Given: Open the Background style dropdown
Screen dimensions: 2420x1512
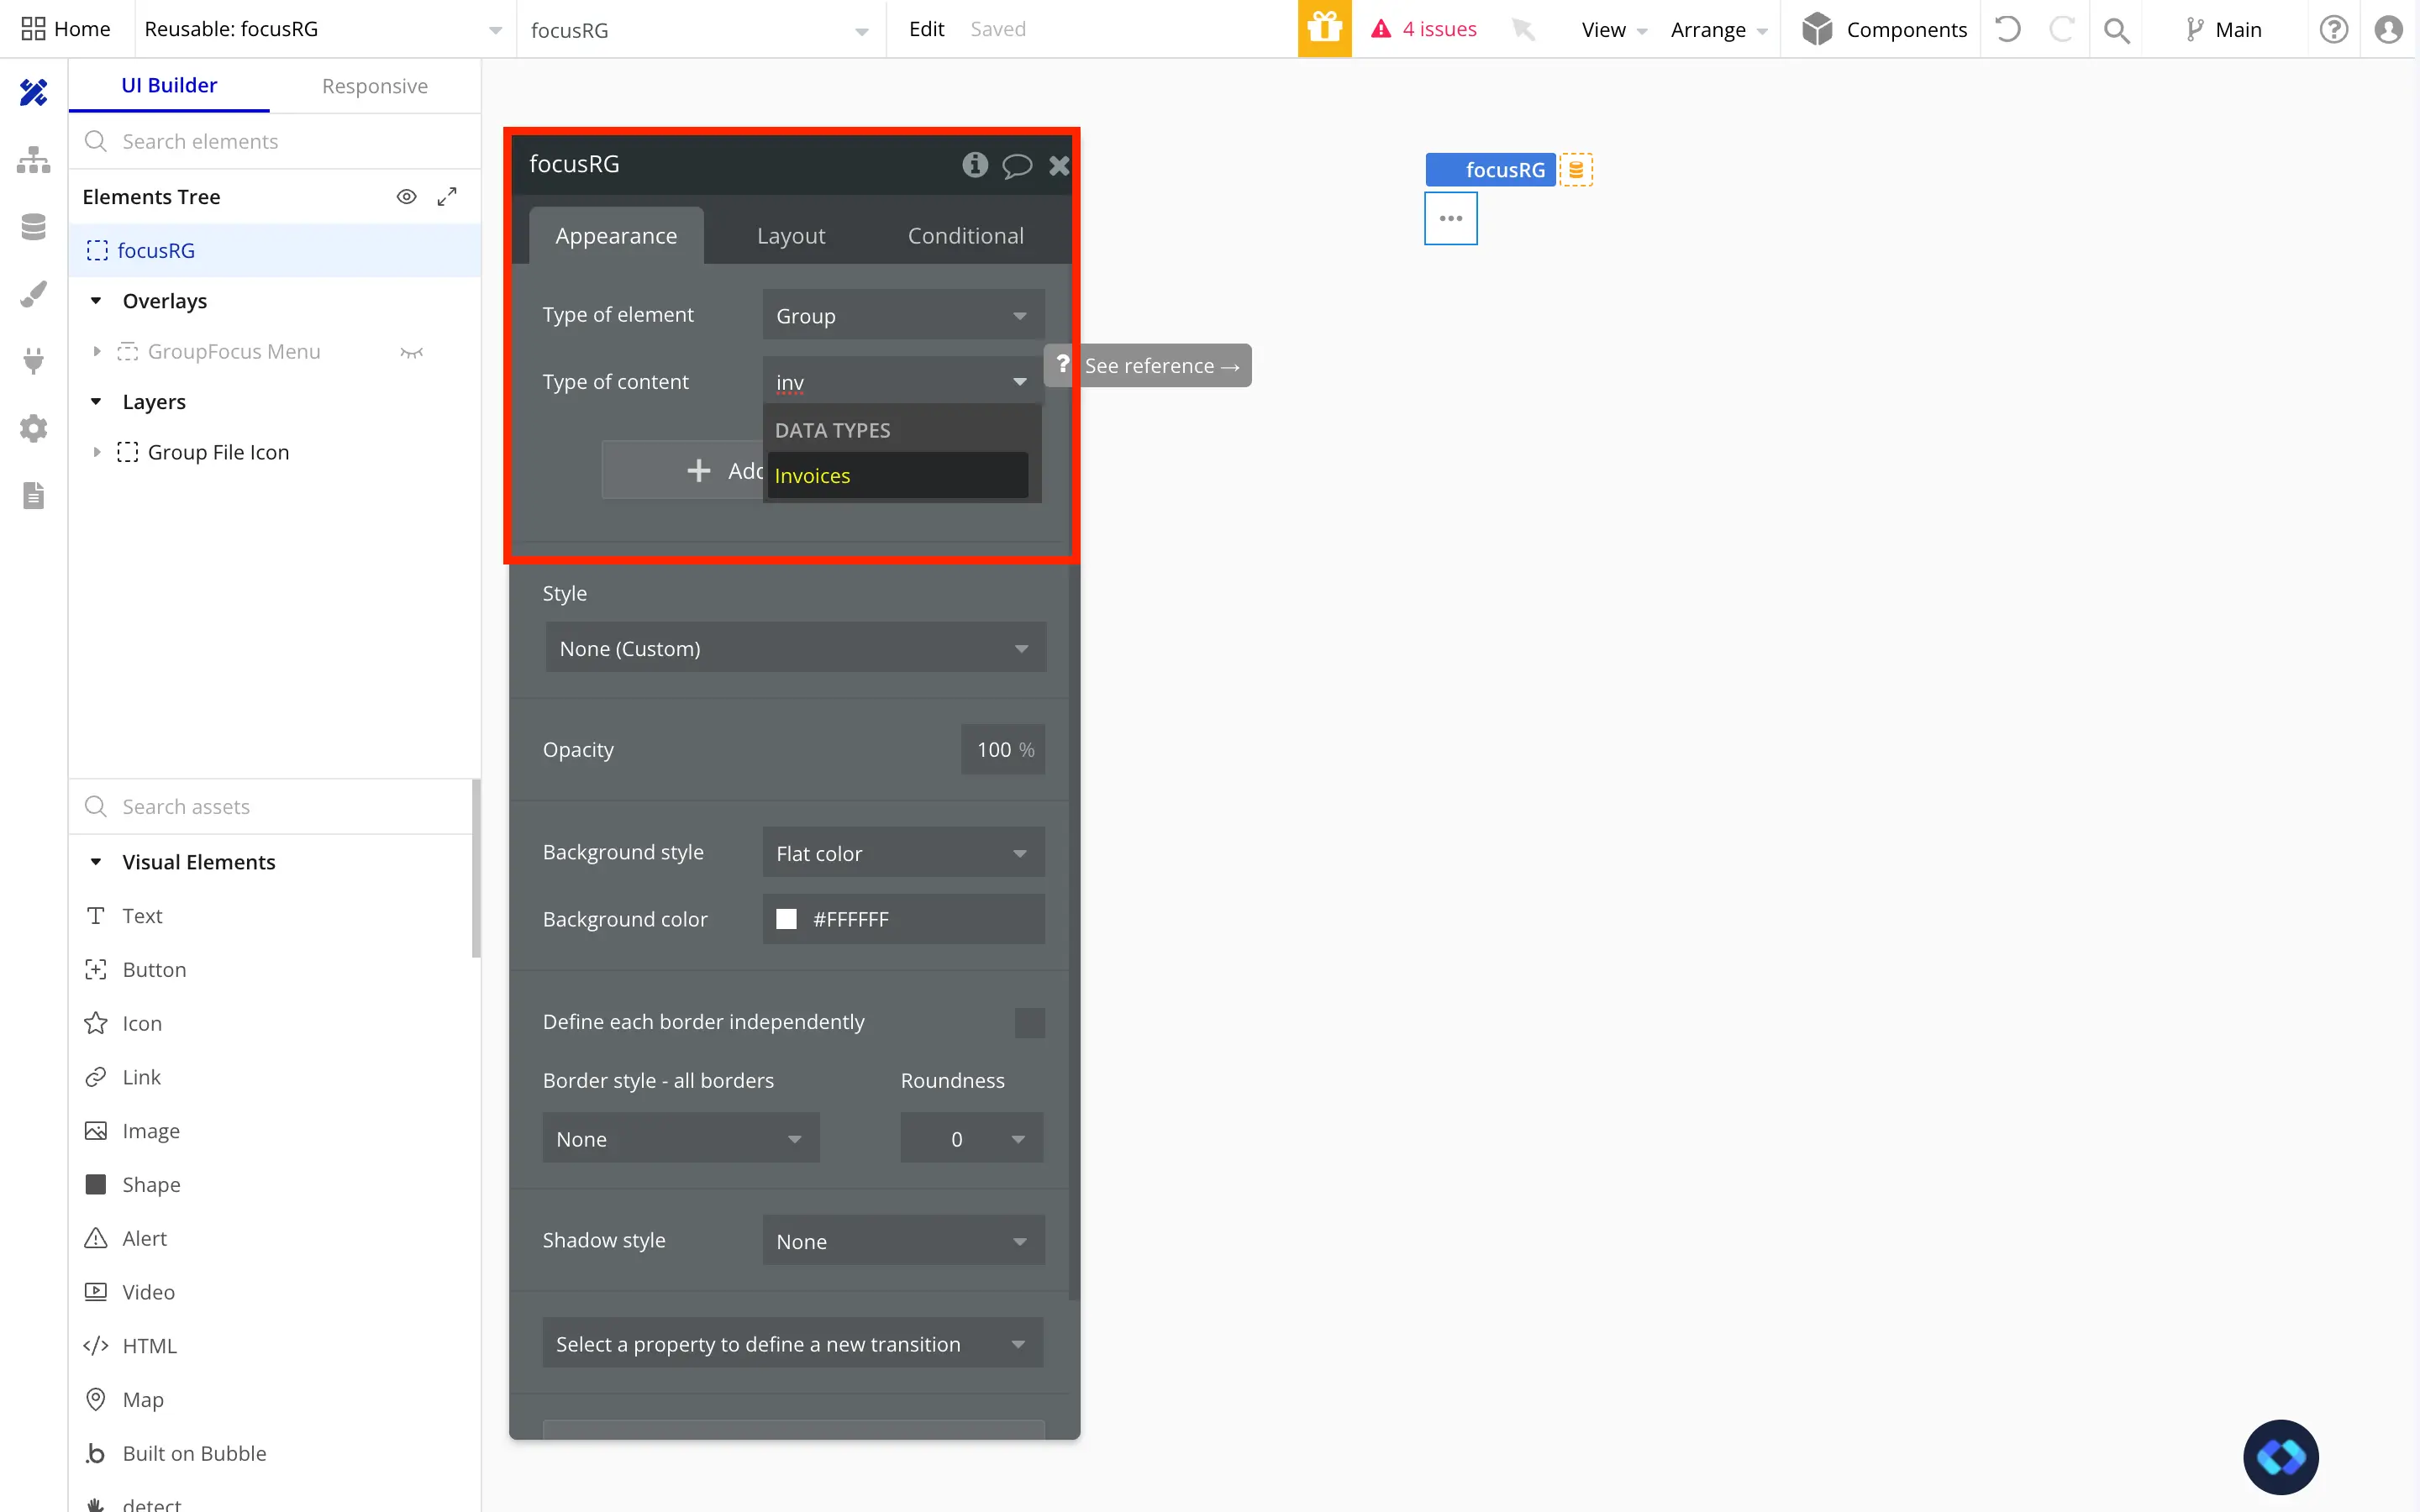Looking at the screenshot, I should pos(902,853).
